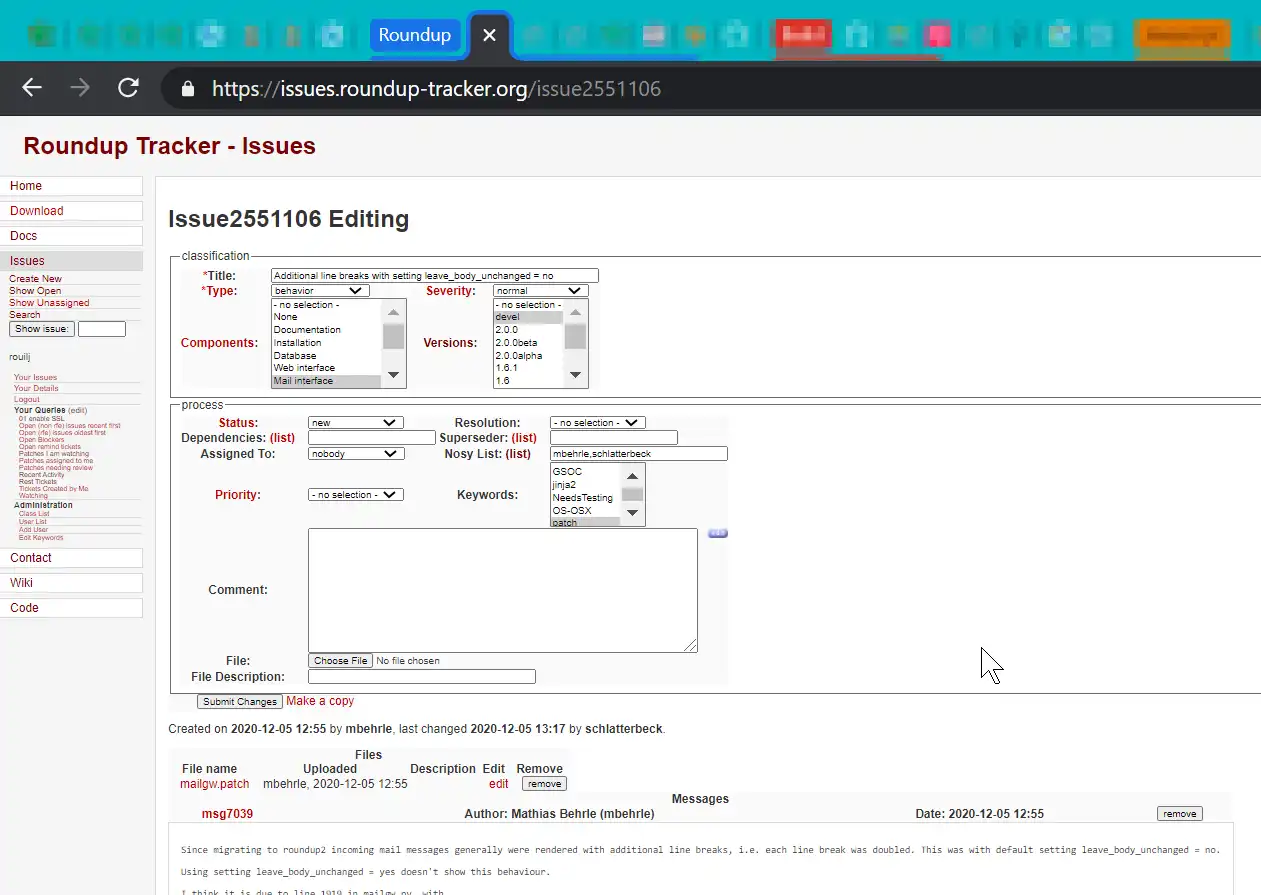Viewport: 1261px width, 895px height.
Task: Click the Nosy List input field
Action: (639, 454)
